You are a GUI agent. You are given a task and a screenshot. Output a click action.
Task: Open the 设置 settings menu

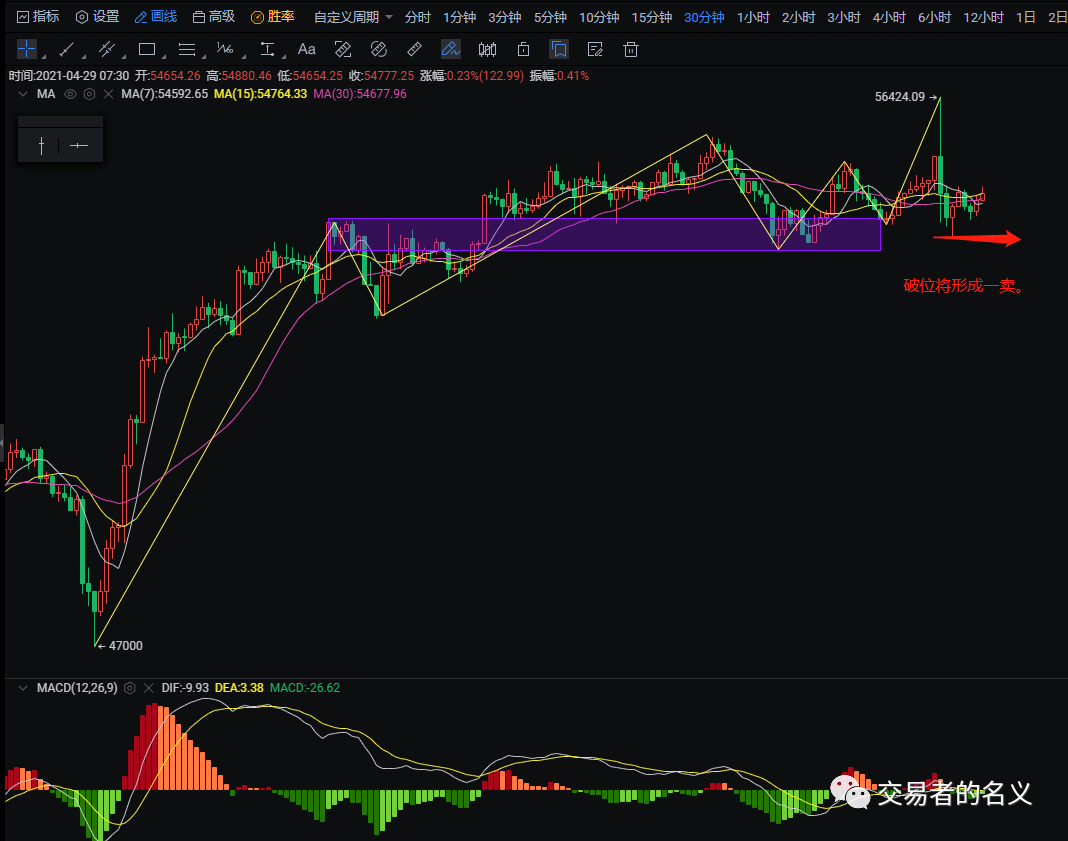pos(97,17)
